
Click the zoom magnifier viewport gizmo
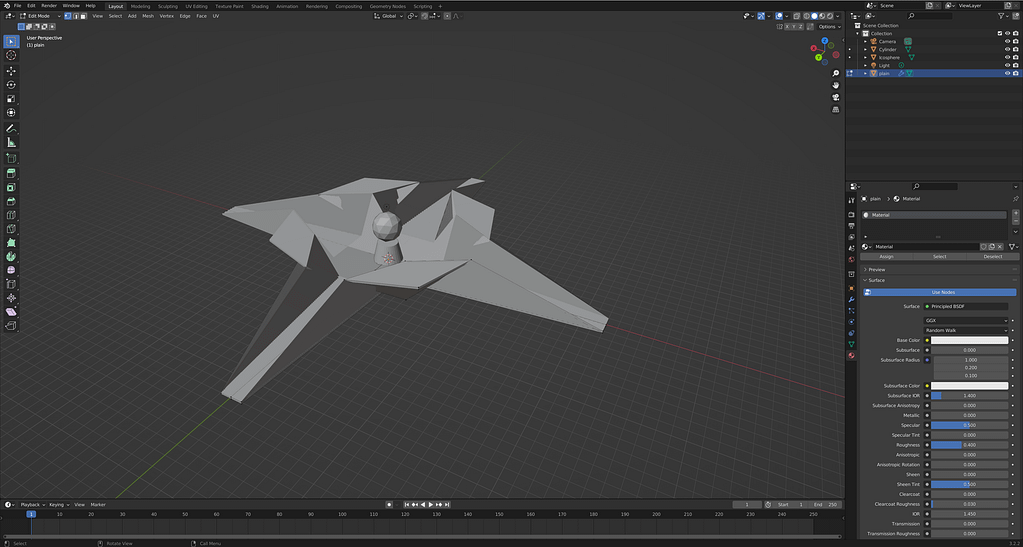click(835, 72)
